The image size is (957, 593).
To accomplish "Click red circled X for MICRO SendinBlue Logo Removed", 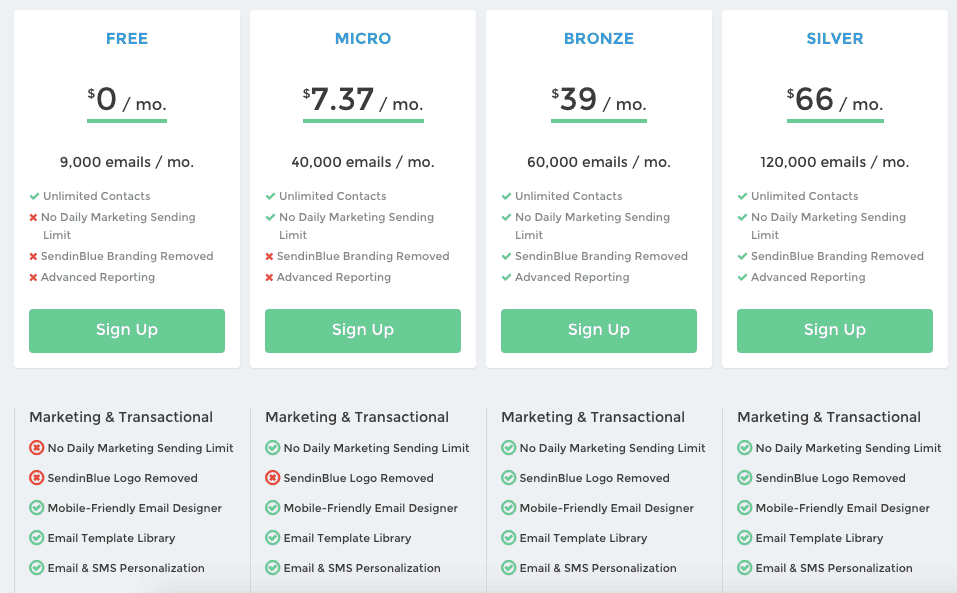I will pos(272,478).
